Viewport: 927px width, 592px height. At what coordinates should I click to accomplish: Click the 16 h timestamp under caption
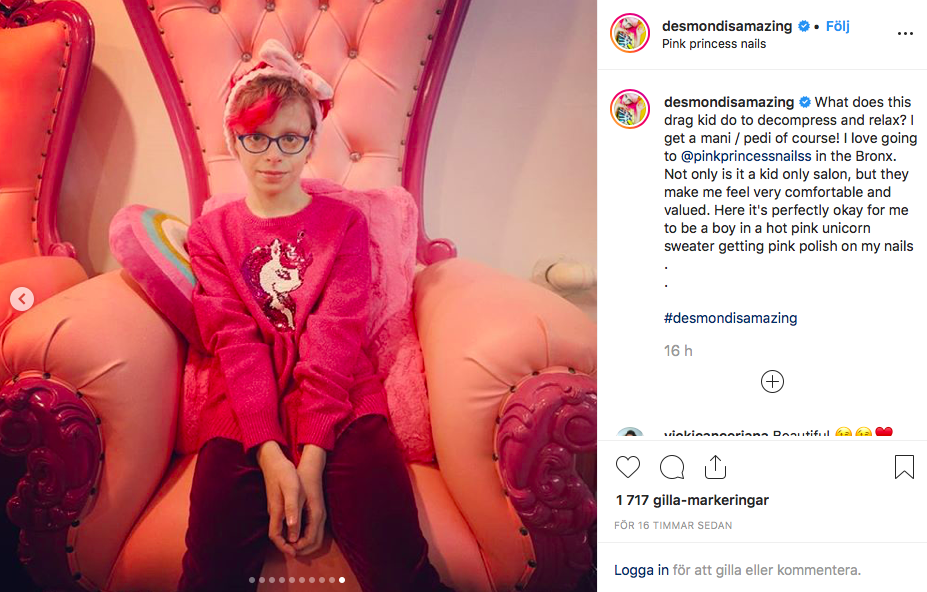click(678, 351)
